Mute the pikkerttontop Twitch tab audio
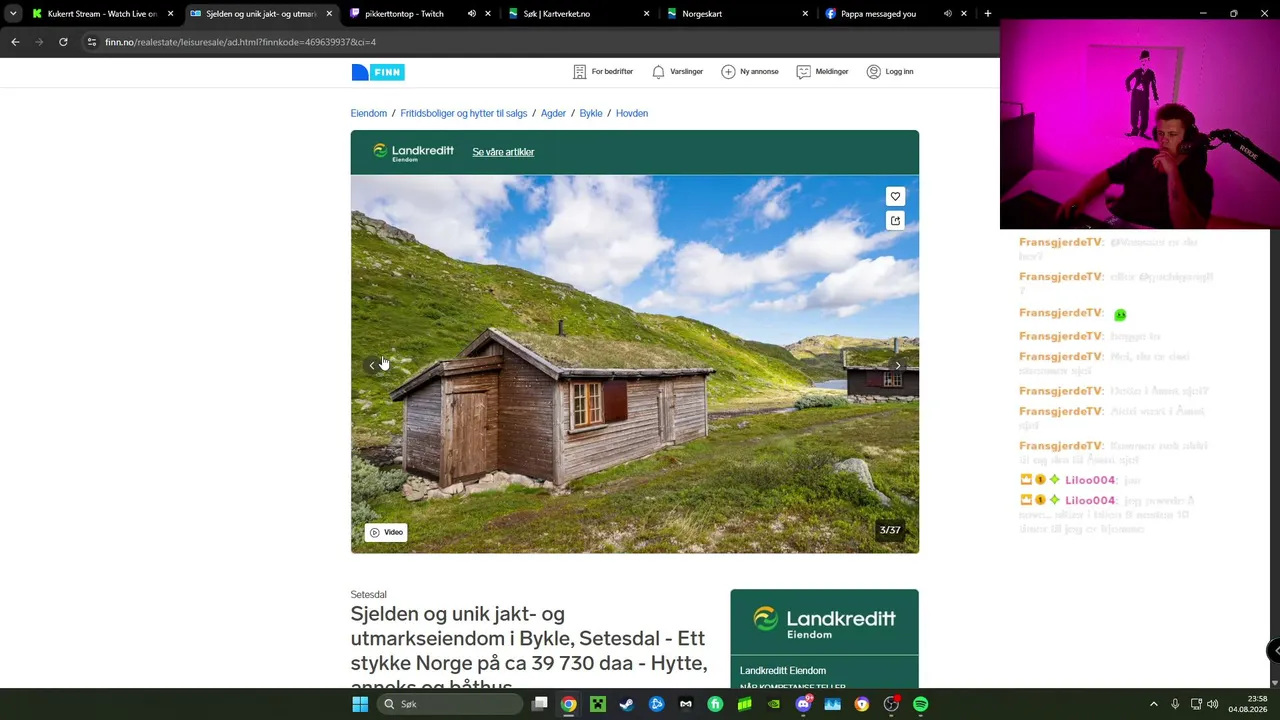Viewport: 1280px width, 720px height. pyautogui.click(x=472, y=14)
